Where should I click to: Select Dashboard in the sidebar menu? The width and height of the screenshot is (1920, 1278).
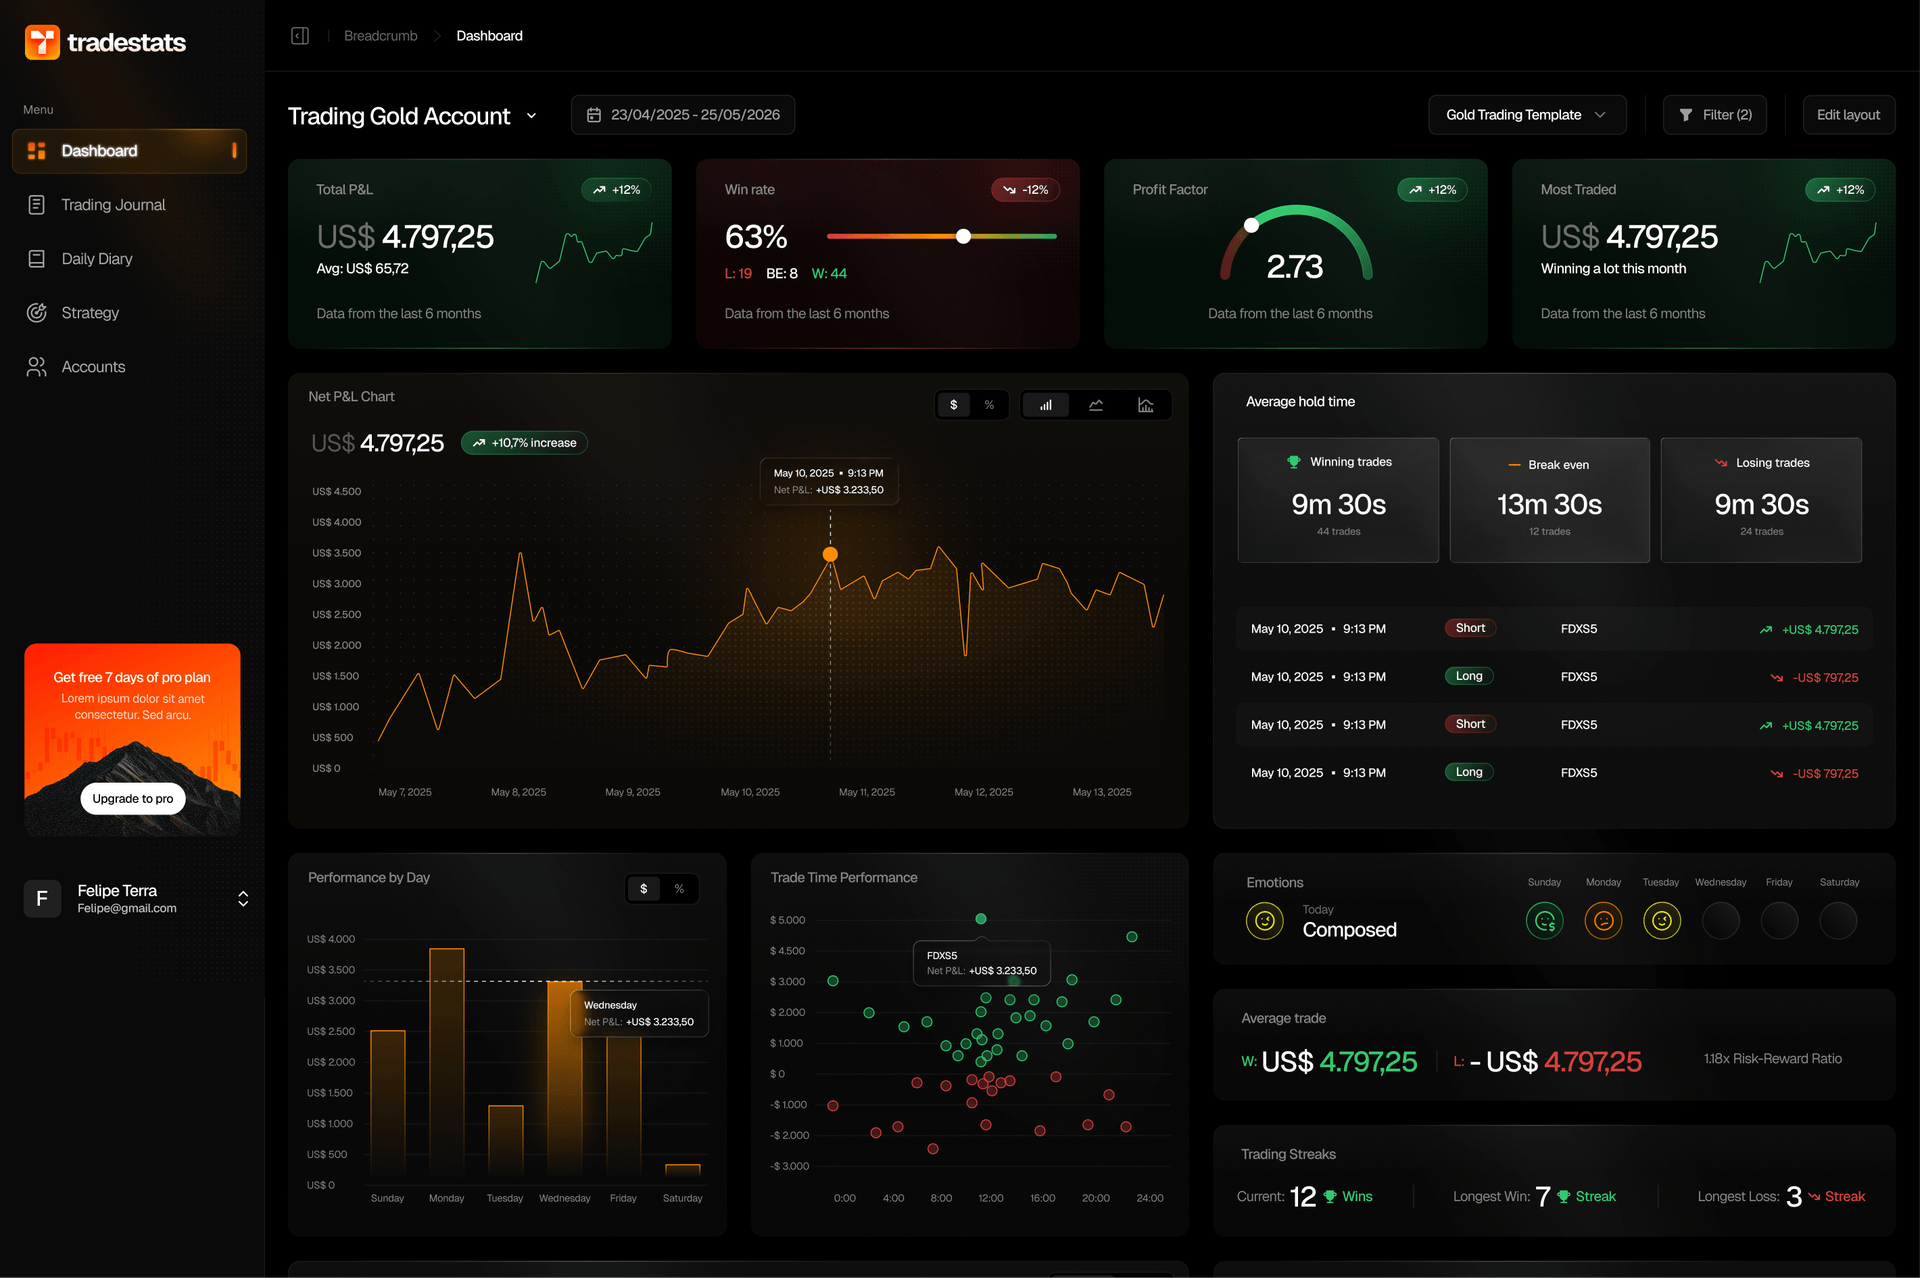coord(99,151)
